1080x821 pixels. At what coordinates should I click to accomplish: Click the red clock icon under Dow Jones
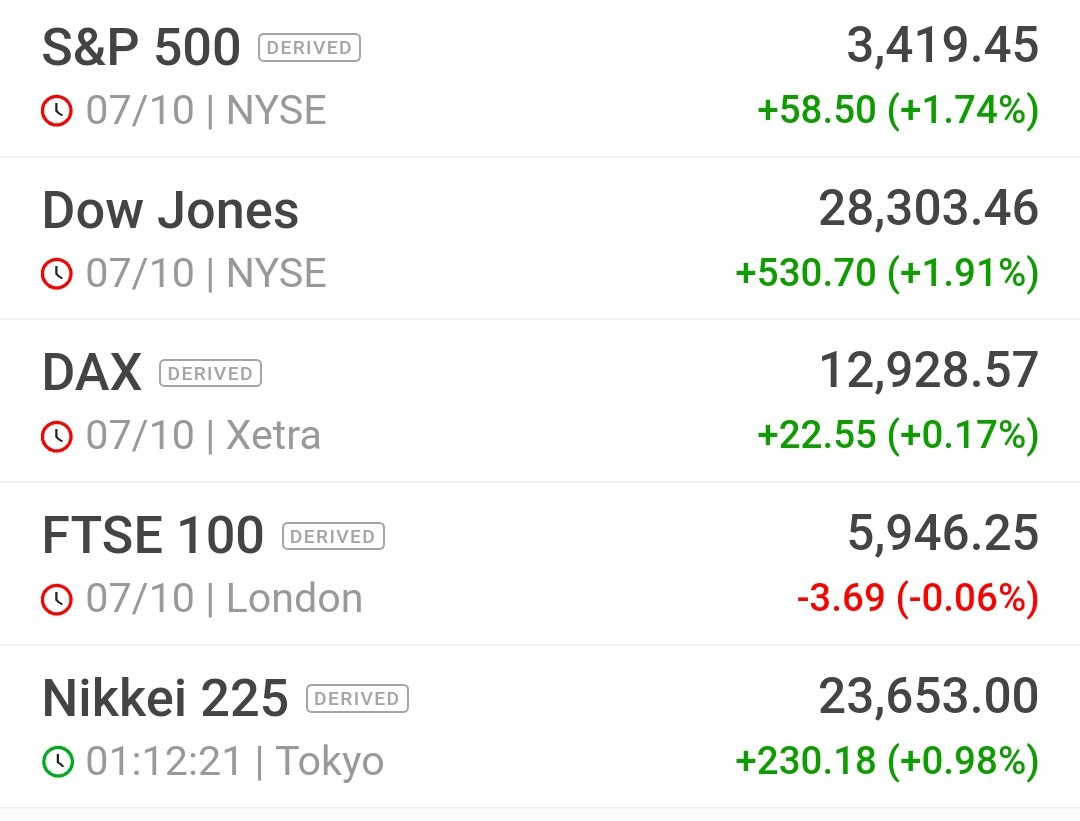tap(56, 273)
